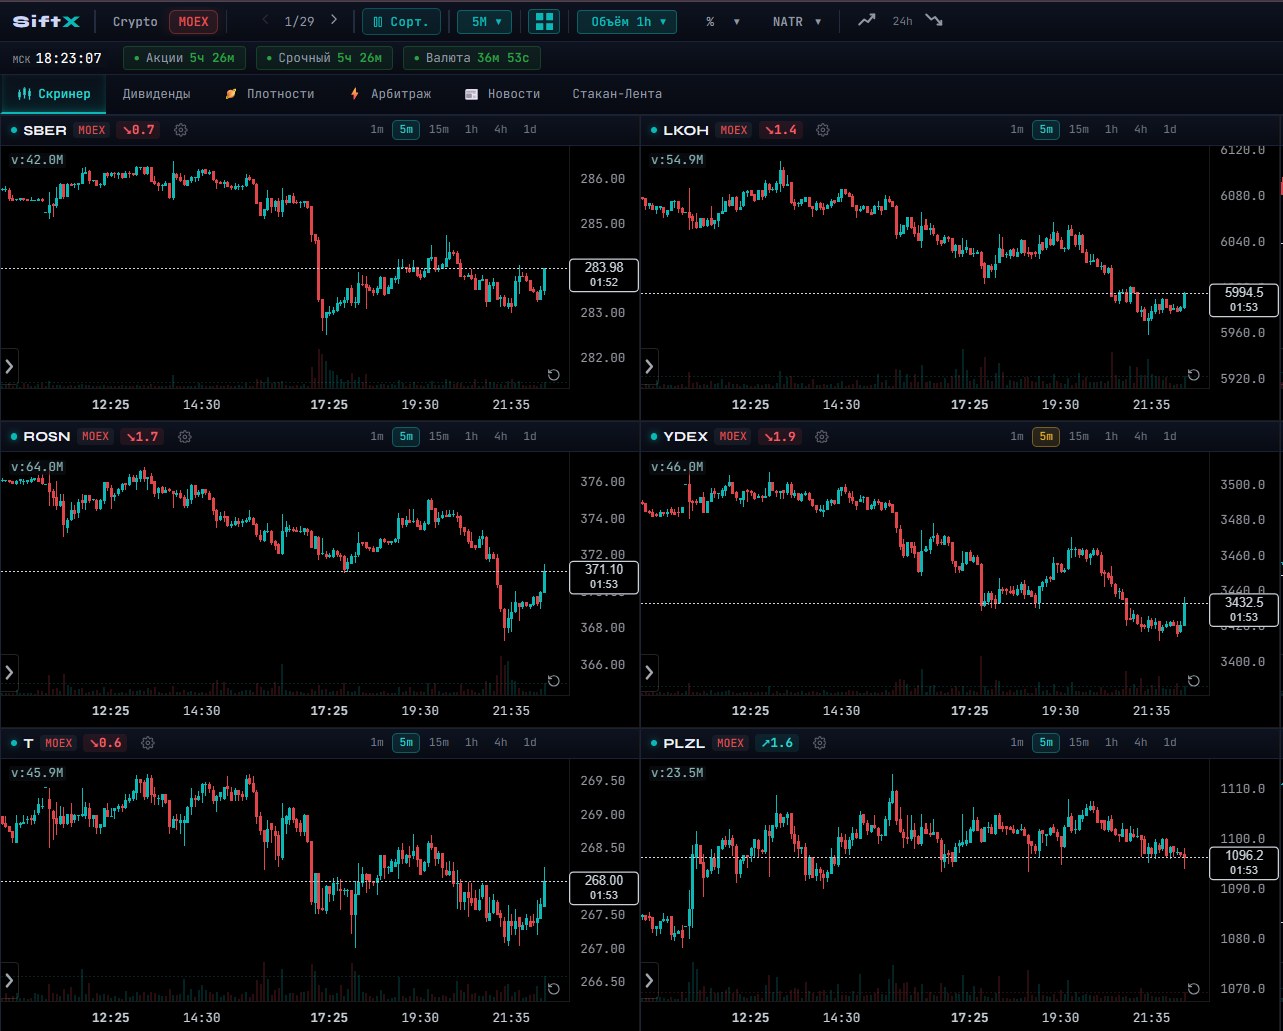This screenshot has height=1031, width=1283.
Task: Open the 5M timeframe dropdown
Action: coord(485,22)
